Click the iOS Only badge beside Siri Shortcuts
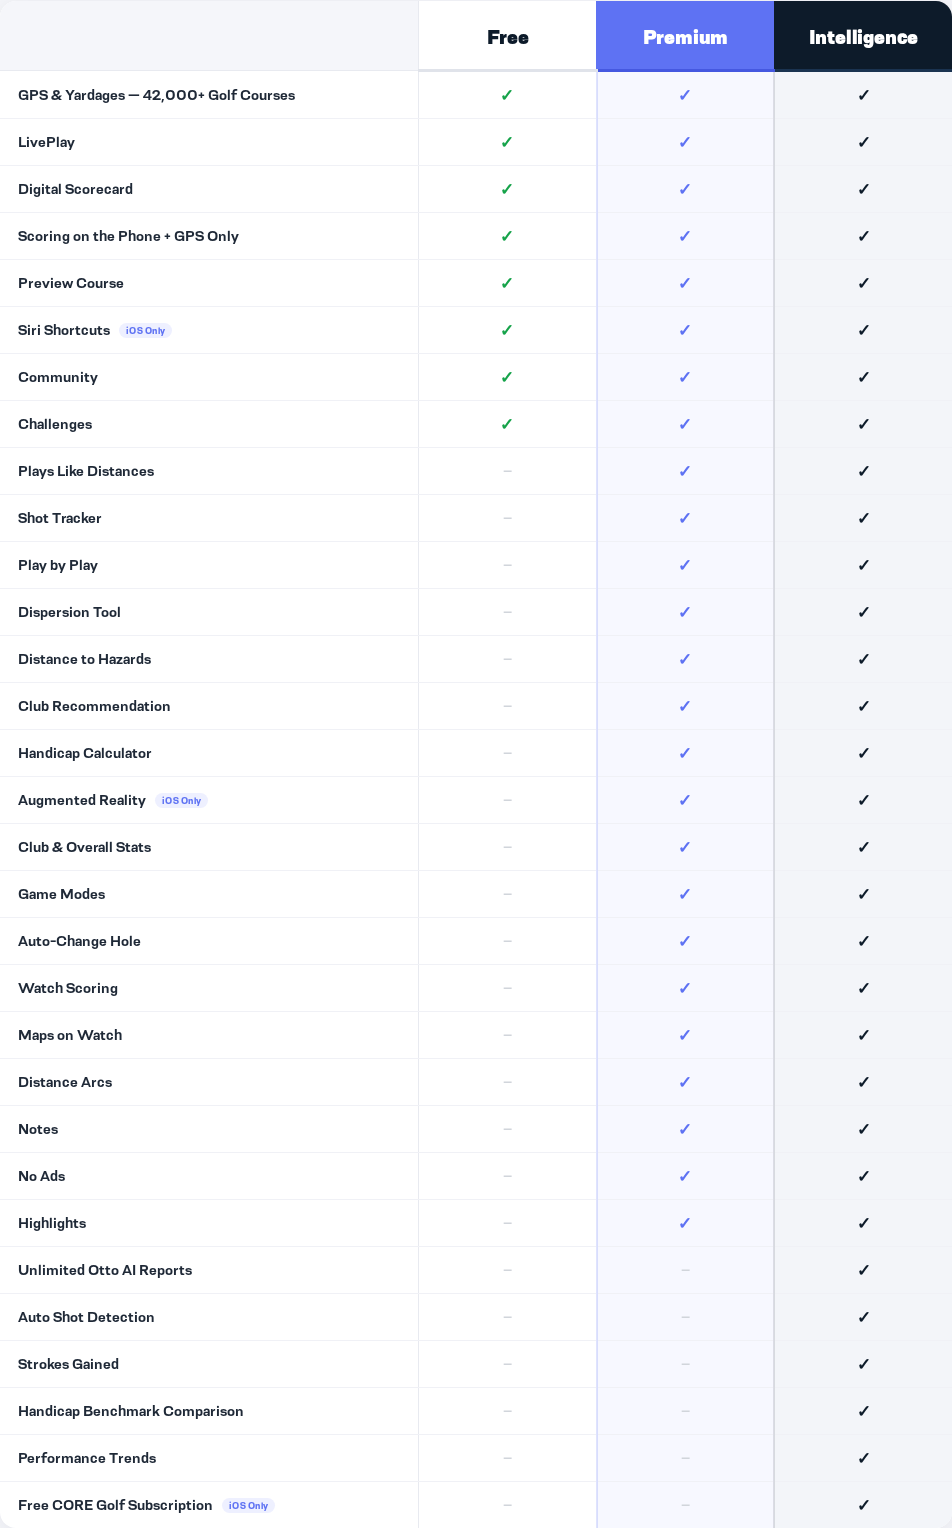This screenshot has width=952, height=1528. click(x=145, y=331)
